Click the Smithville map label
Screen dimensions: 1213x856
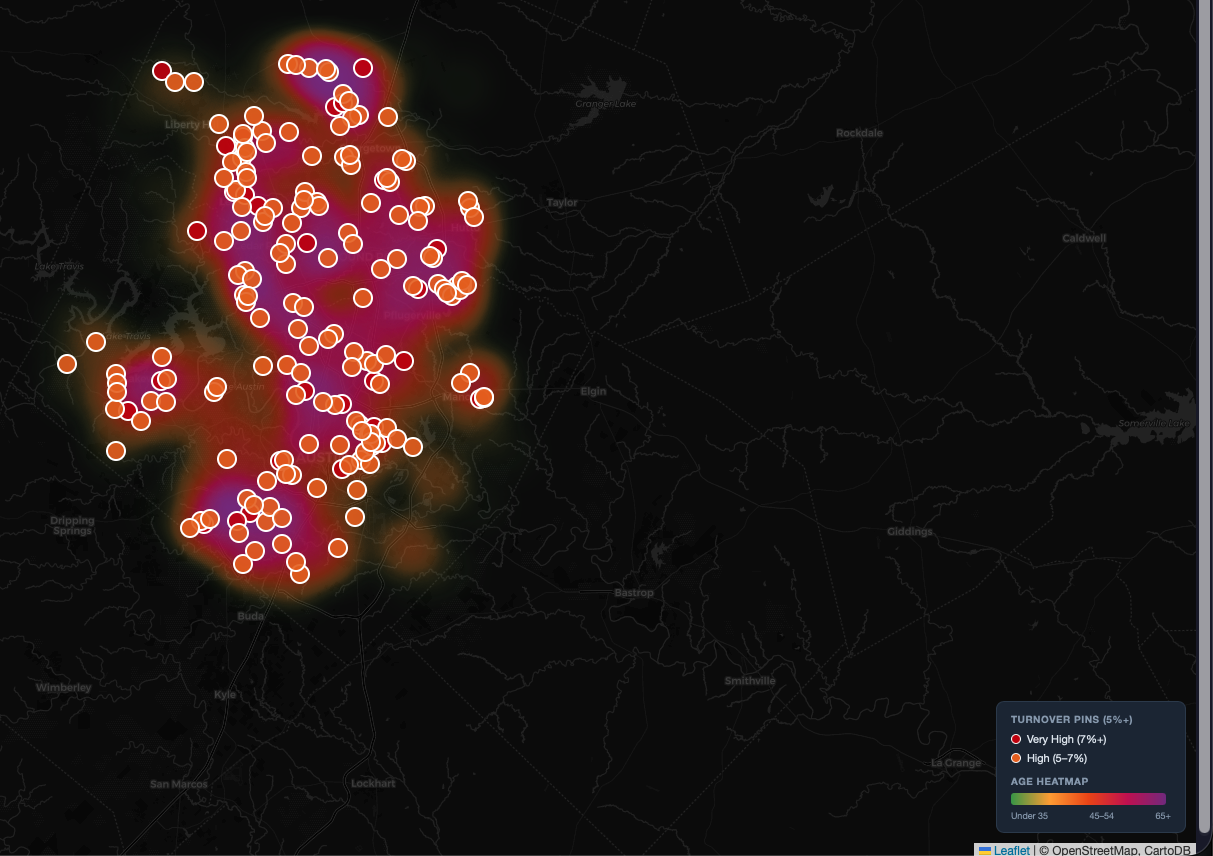[x=750, y=681]
